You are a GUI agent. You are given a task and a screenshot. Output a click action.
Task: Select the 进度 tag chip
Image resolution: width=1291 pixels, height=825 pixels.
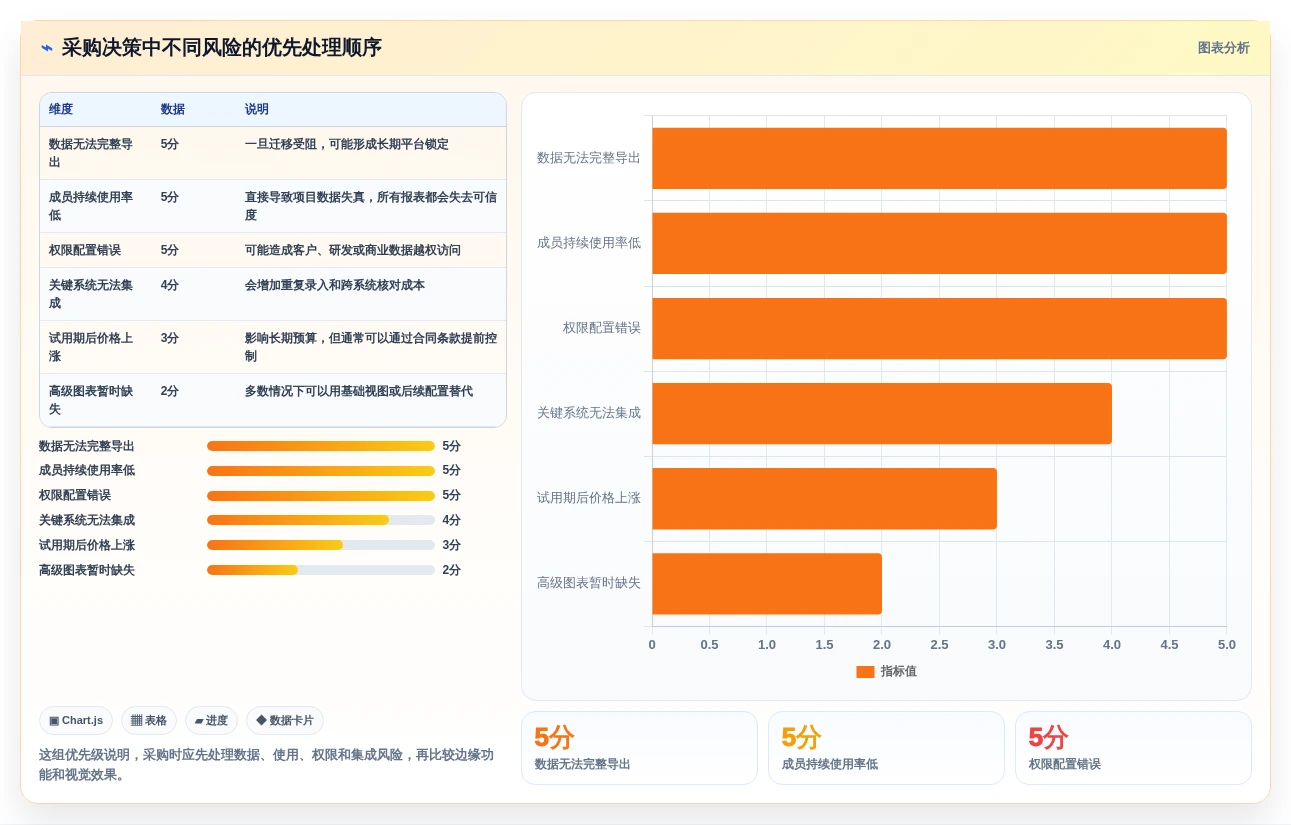211,720
